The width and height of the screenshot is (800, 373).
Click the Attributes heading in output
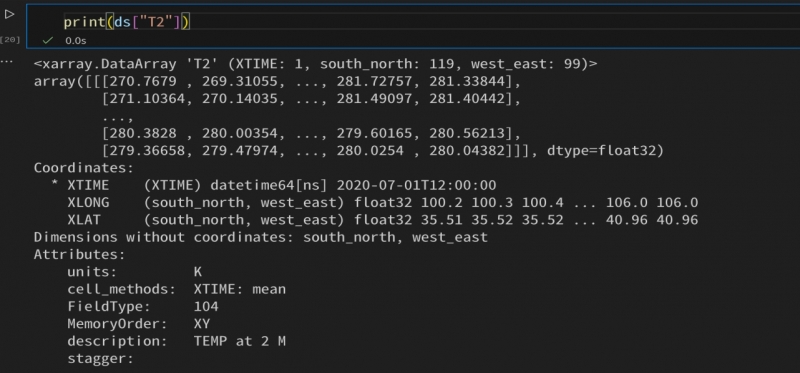pos(80,254)
